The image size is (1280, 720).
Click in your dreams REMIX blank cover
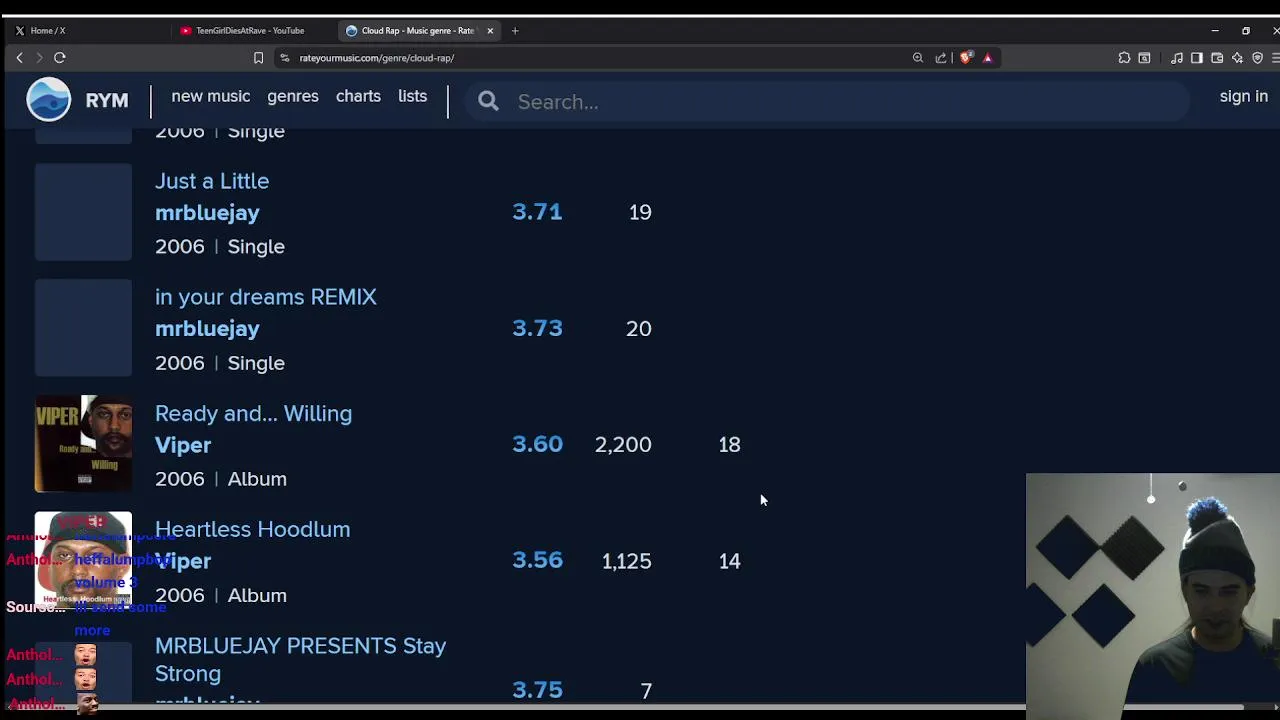(83, 328)
